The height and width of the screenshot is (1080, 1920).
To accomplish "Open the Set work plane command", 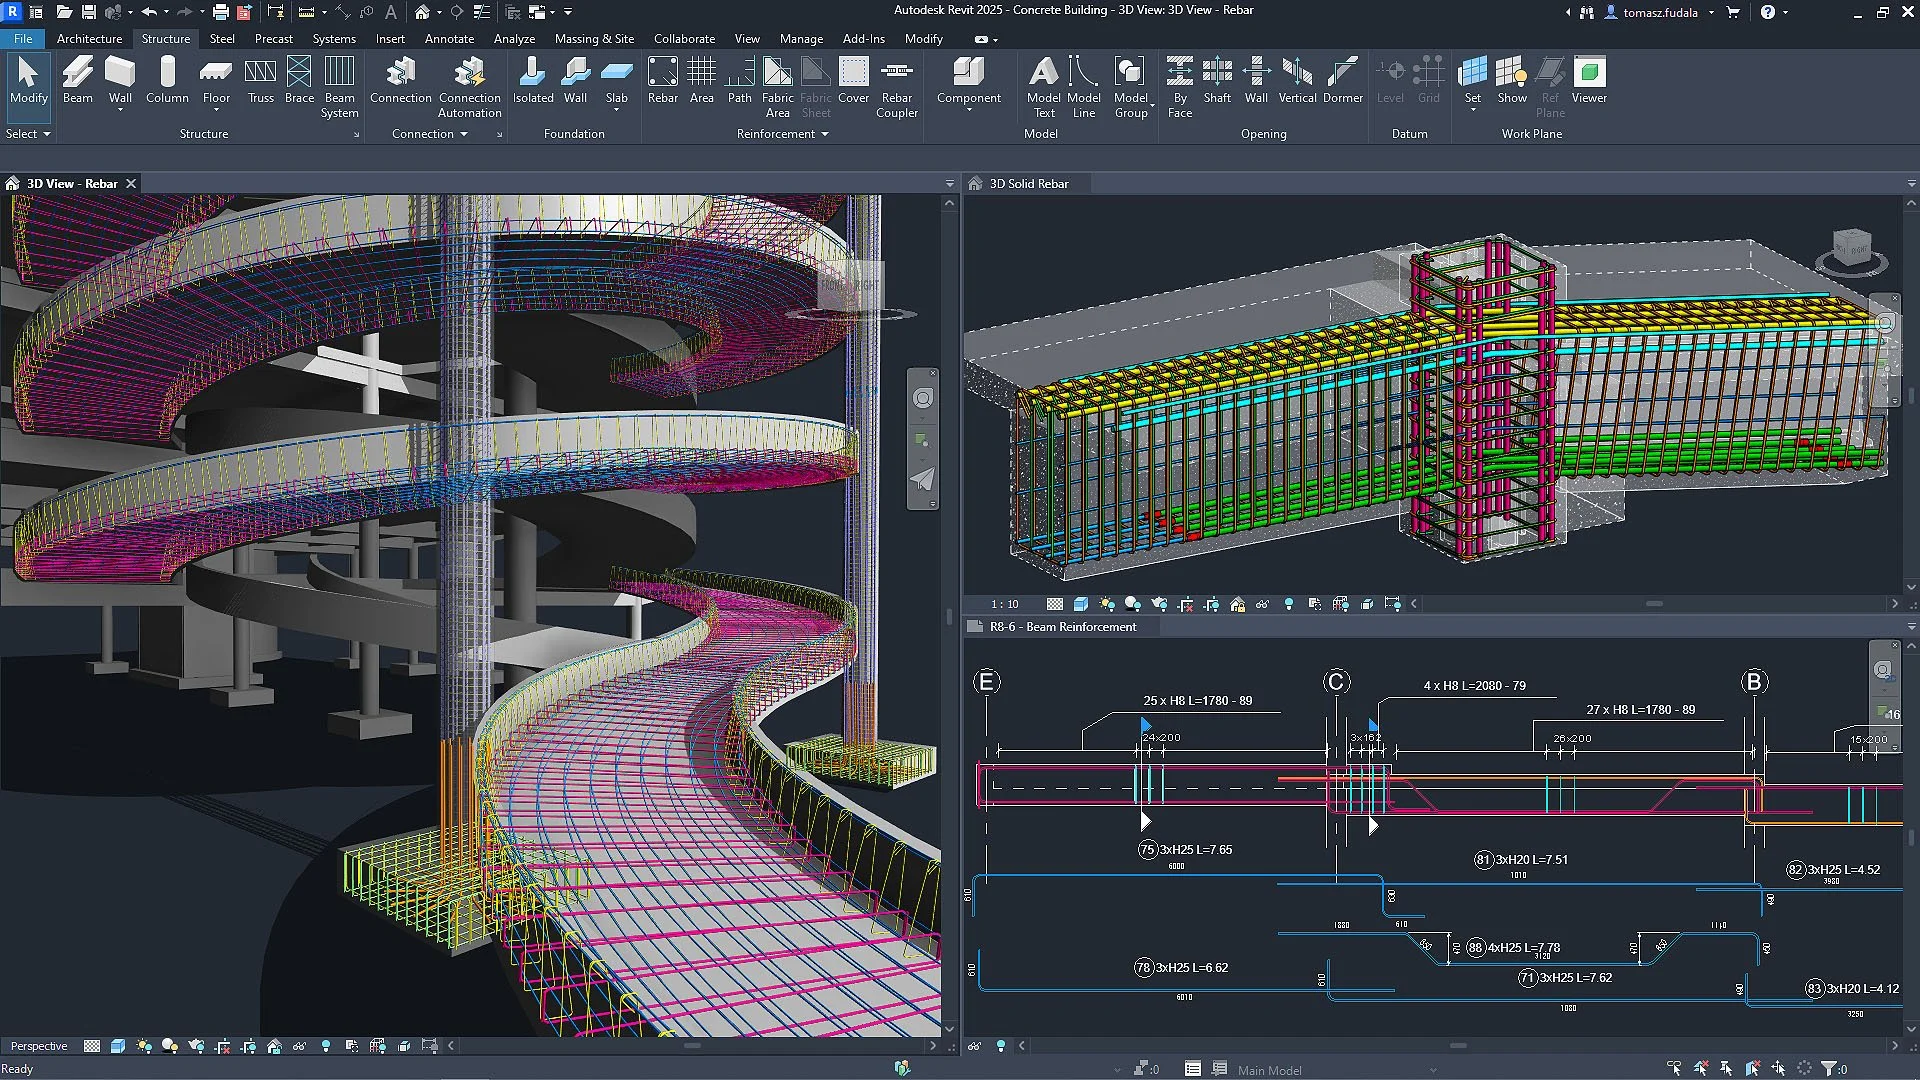I will [1472, 80].
